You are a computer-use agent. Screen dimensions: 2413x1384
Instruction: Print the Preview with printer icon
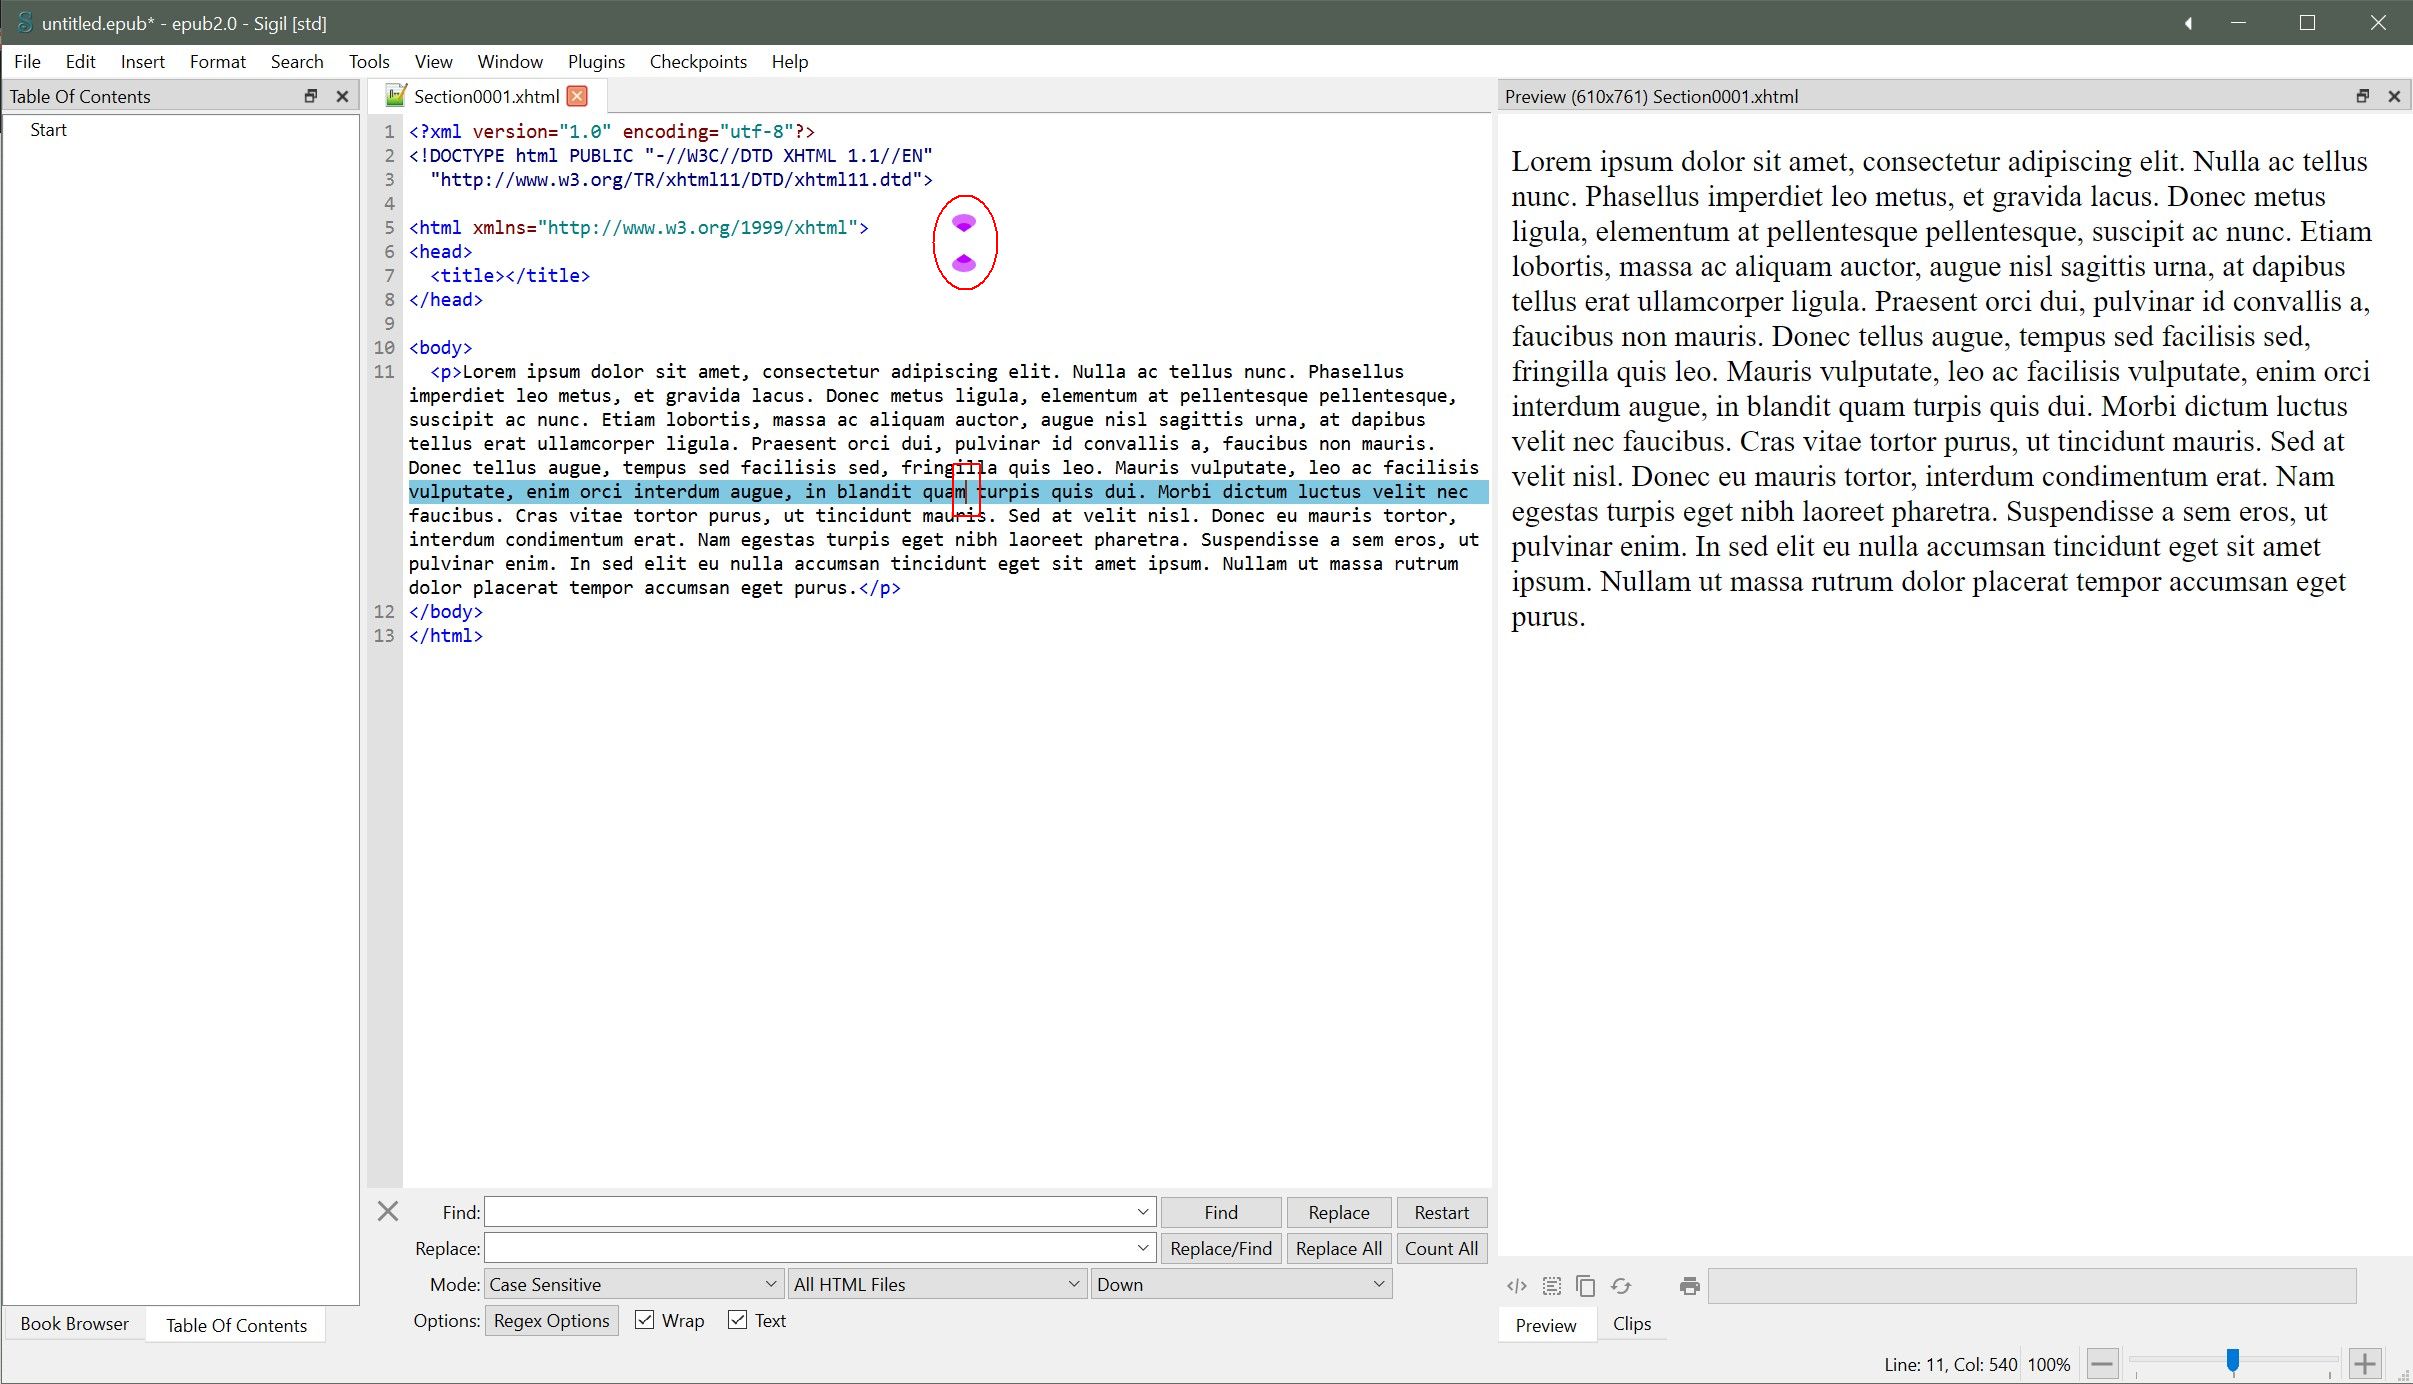pos(1690,1286)
